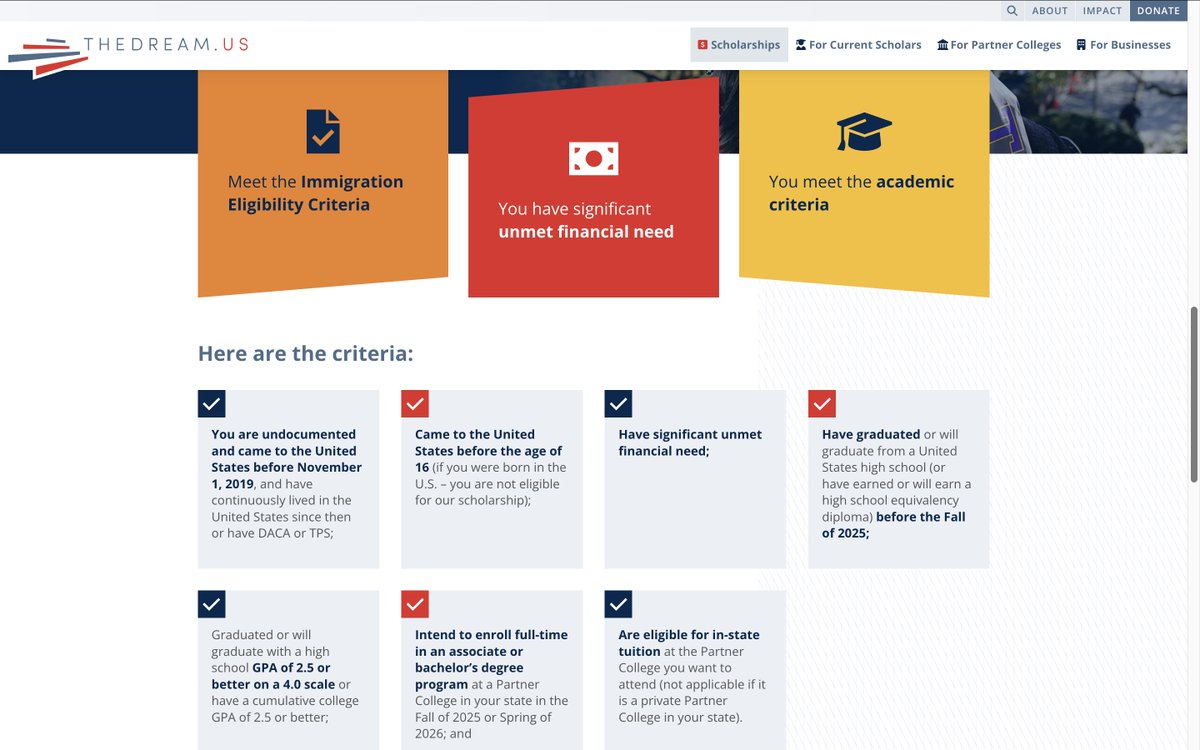Select the academic criteria card text
The width and height of the screenshot is (1200, 750).
coord(861,193)
